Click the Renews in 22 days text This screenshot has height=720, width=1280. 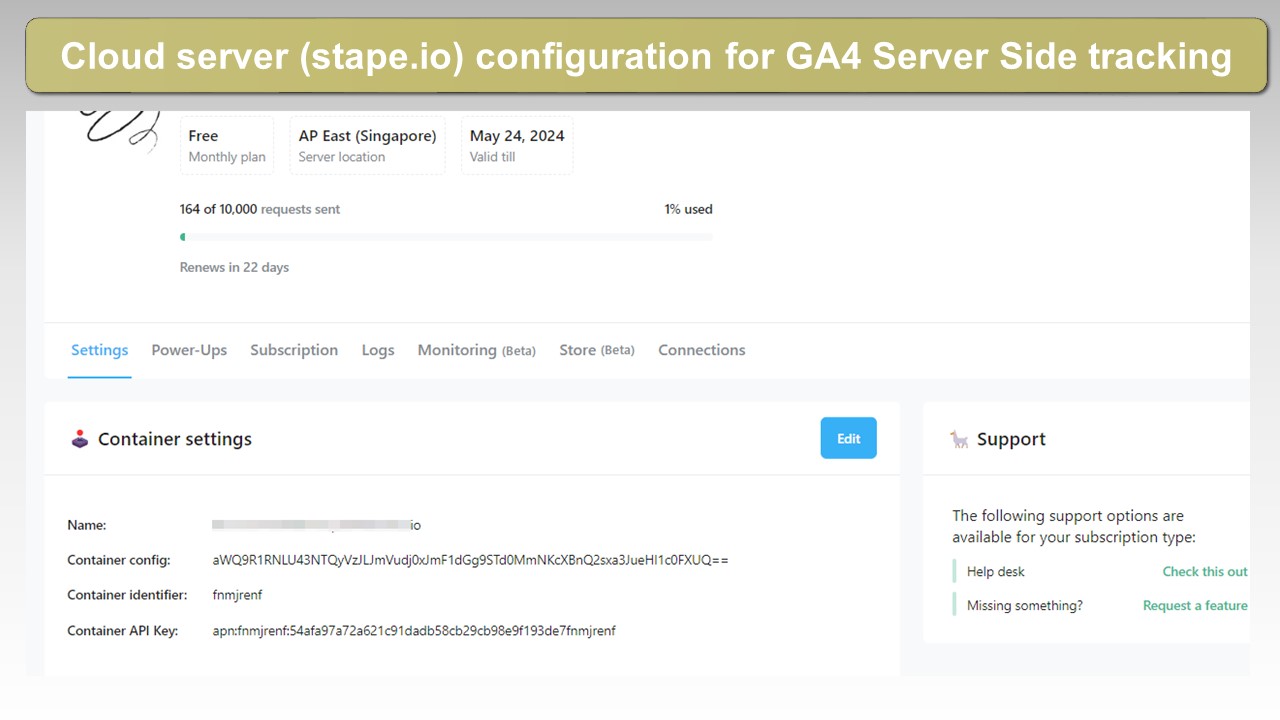pos(234,267)
